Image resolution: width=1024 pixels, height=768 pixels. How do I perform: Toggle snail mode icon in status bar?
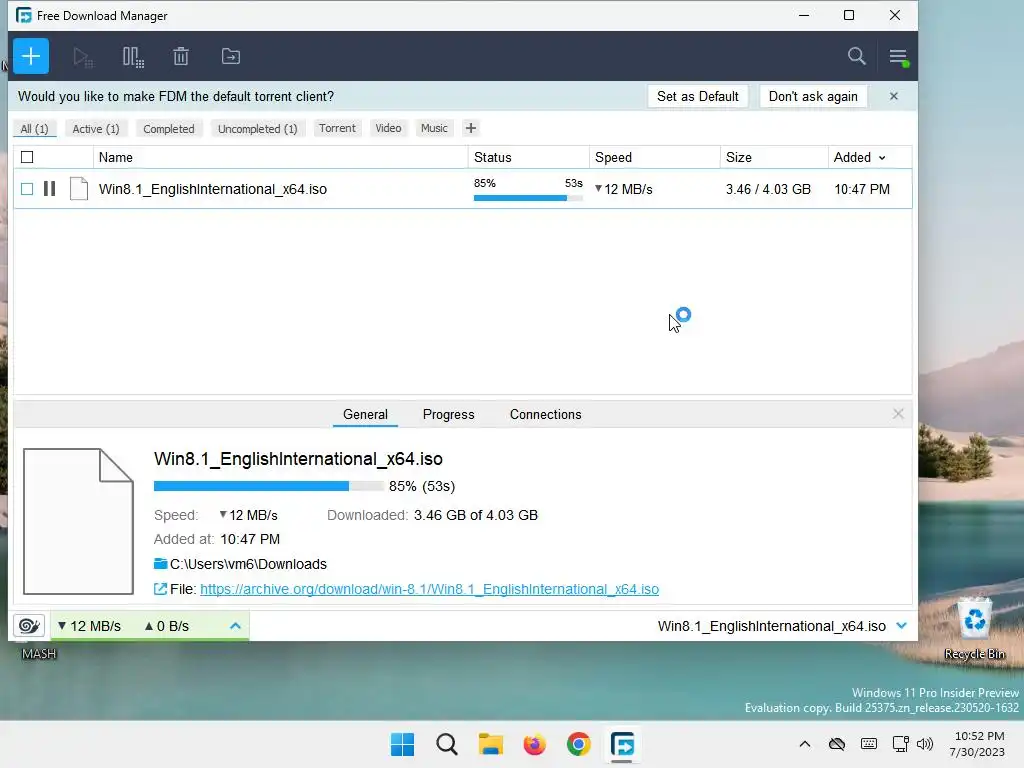(x=29, y=626)
